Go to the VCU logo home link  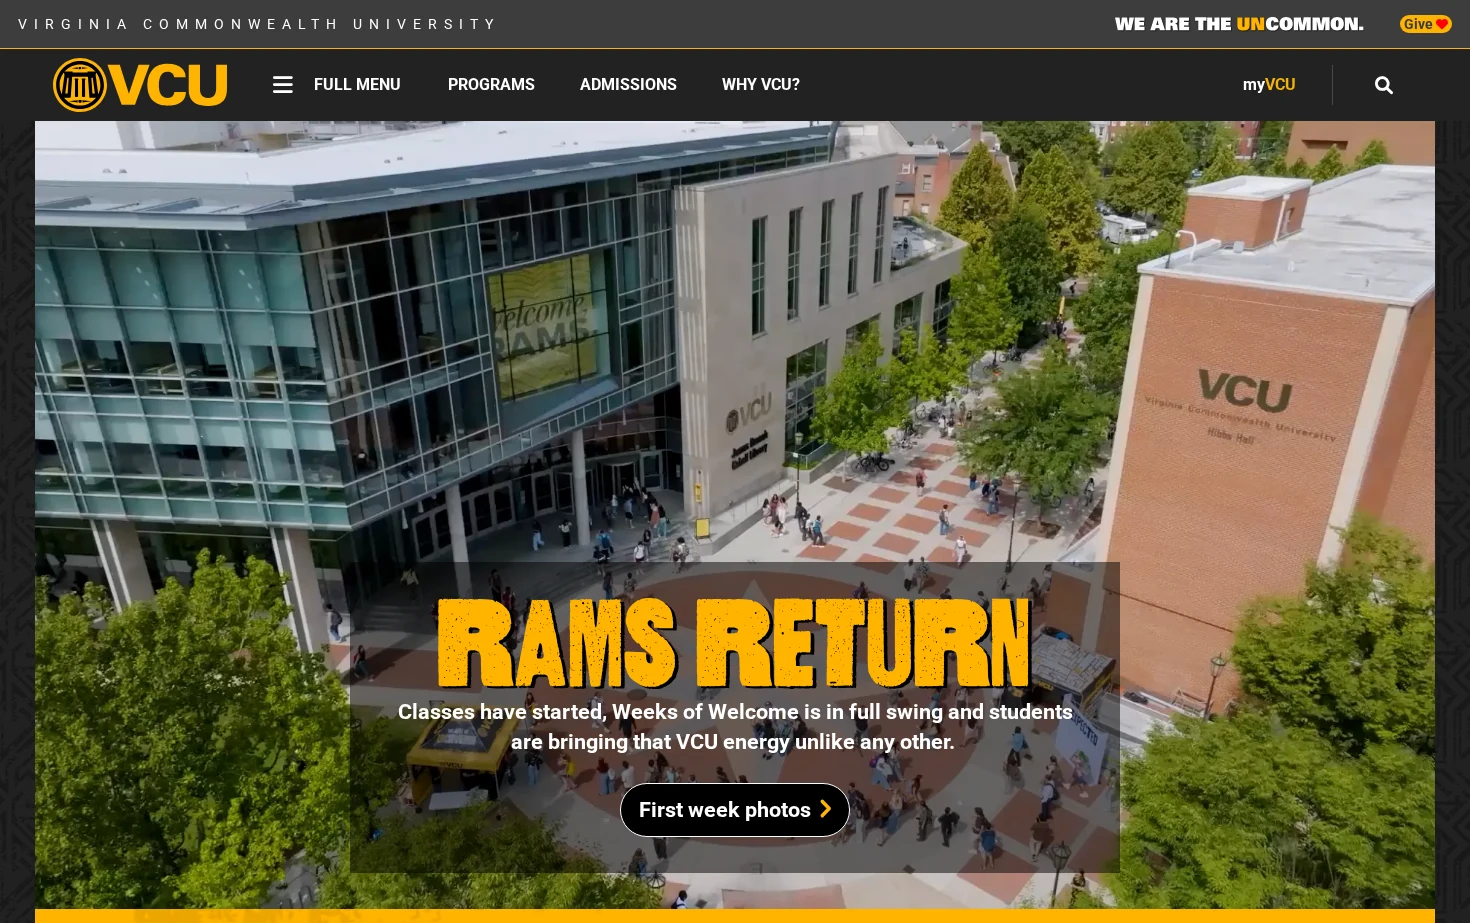coord(140,85)
